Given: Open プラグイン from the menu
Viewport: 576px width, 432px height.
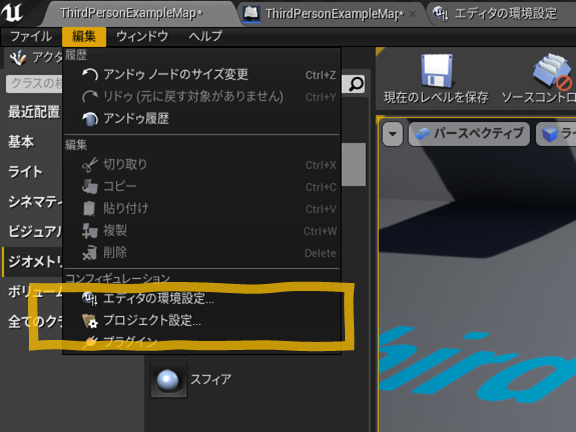Looking at the screenshot, I should point(202,342).
